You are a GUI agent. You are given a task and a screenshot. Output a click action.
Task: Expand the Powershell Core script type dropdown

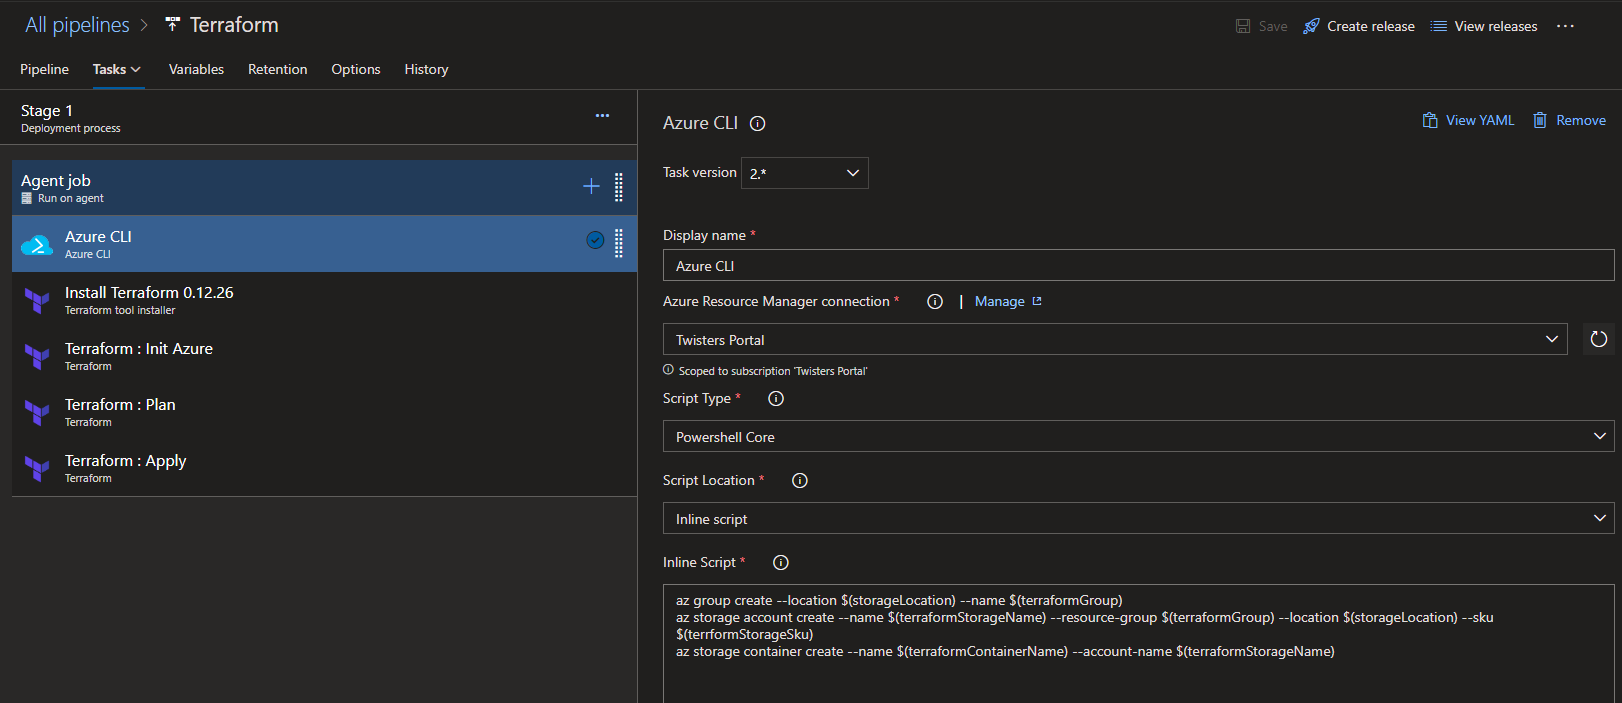click(1137, 437)
